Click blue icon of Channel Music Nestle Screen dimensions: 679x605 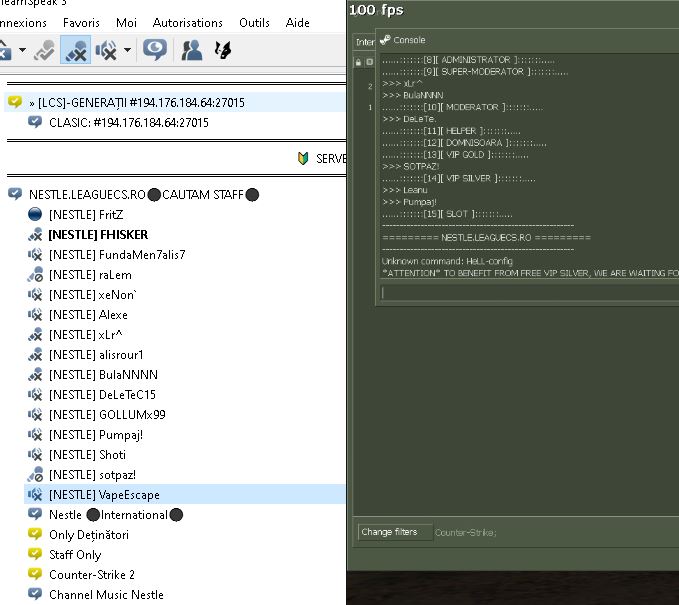point(35,594)
